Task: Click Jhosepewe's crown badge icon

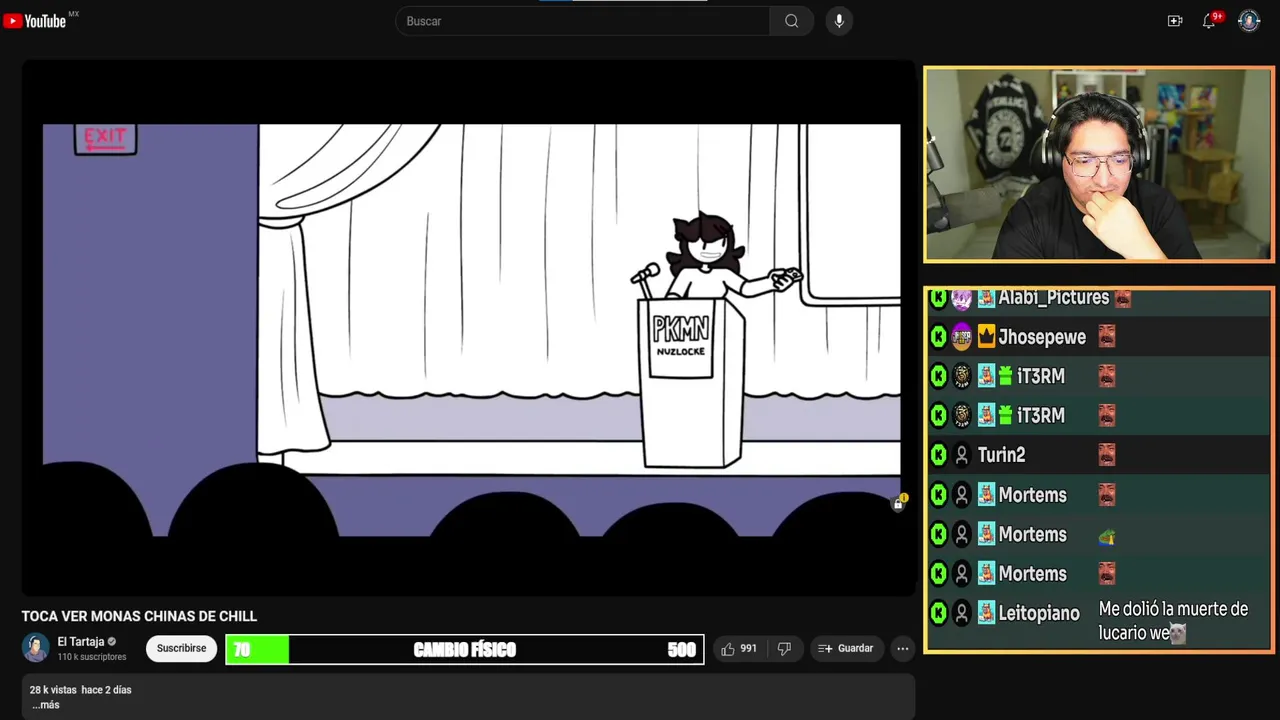Action: (986, 337)
